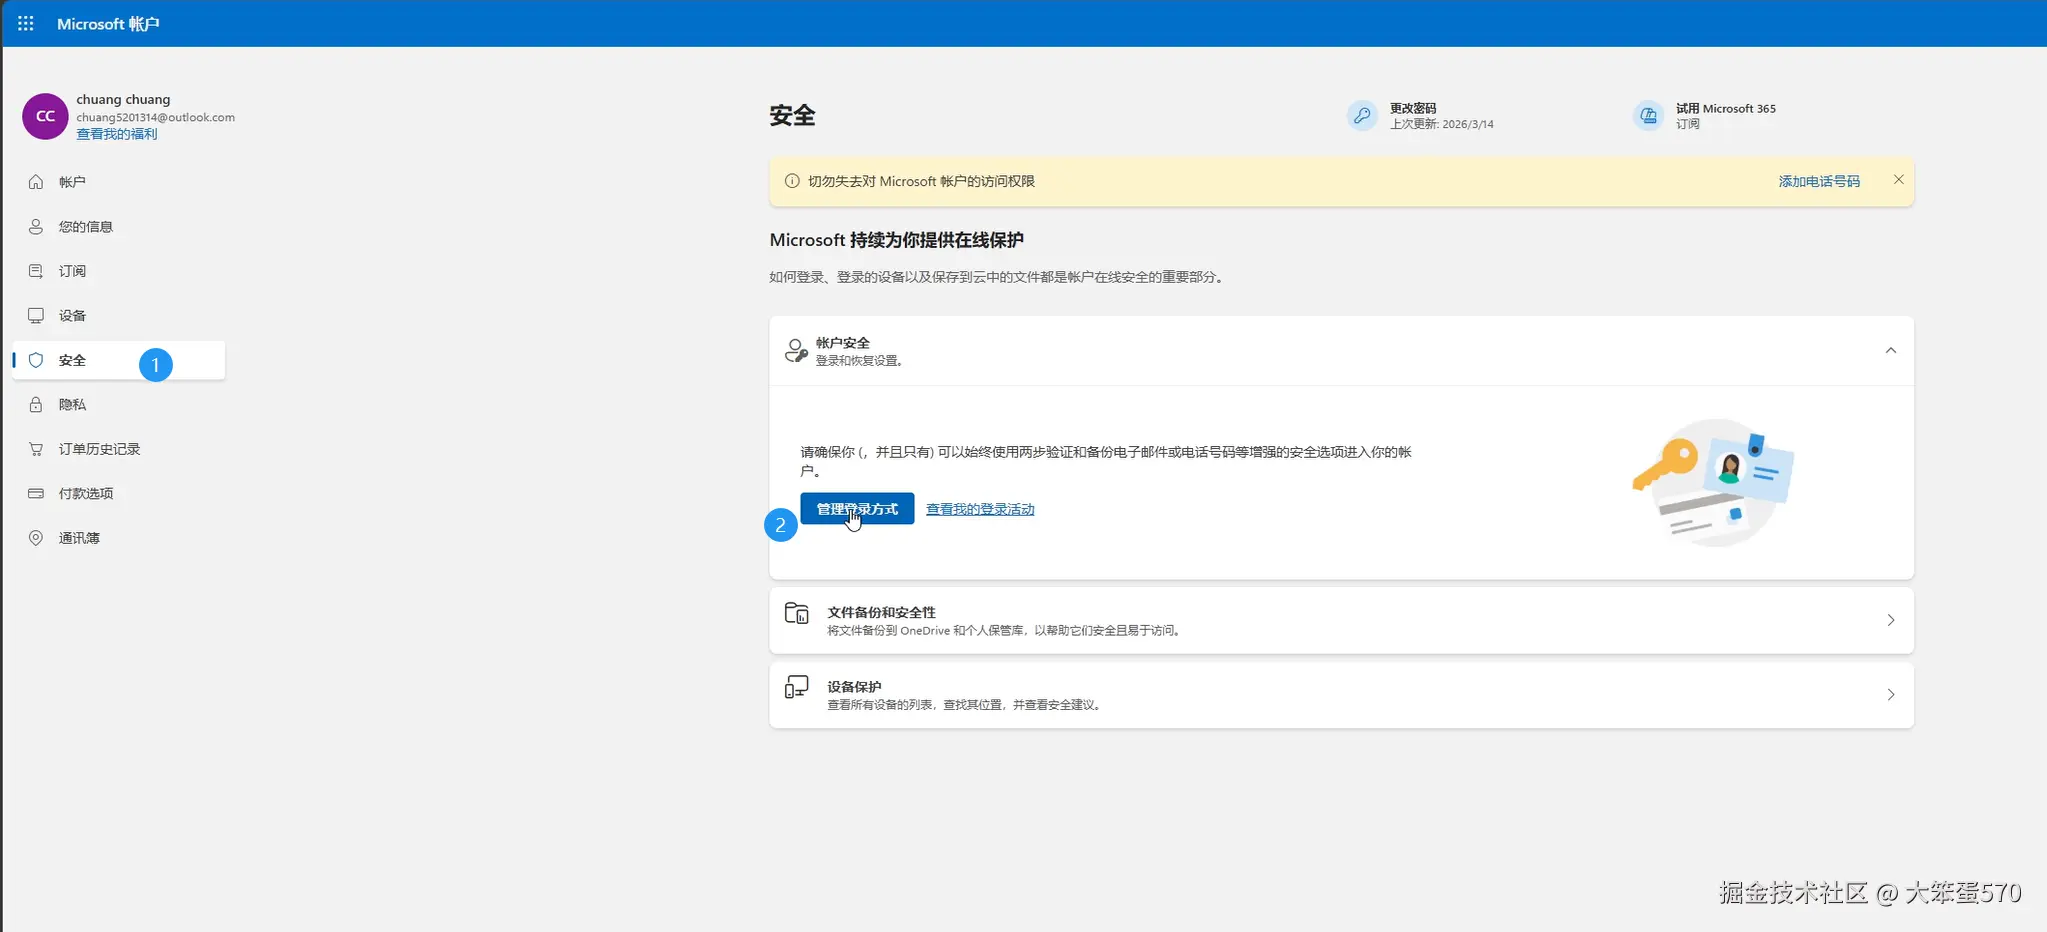Click the person icon beside 您的信息
Viewport: 2047px width, 932px height.
pyautogui.click(x=36, y=227)
